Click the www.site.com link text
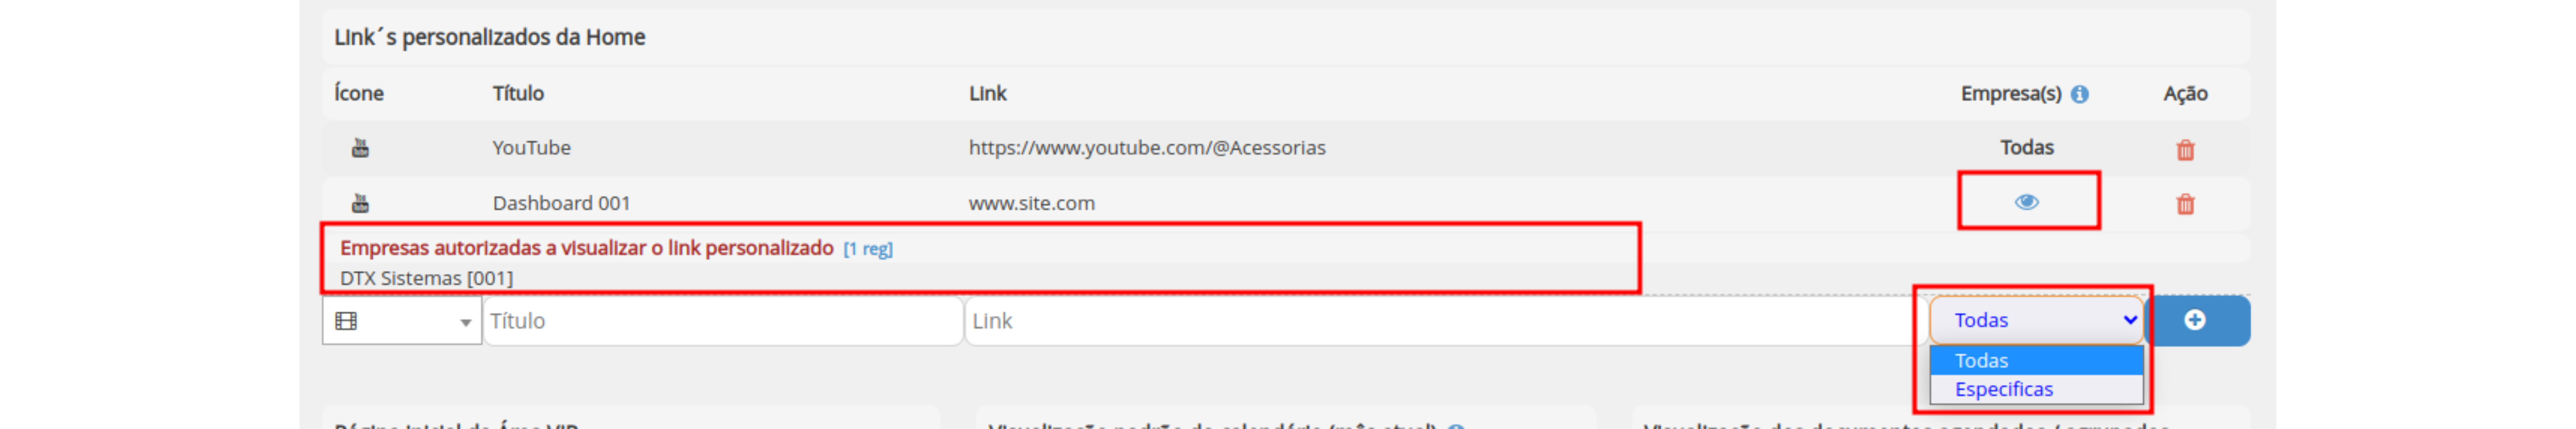This screenshot has width=2576, height=429. pyautogui.click(x=1032, y=203)
